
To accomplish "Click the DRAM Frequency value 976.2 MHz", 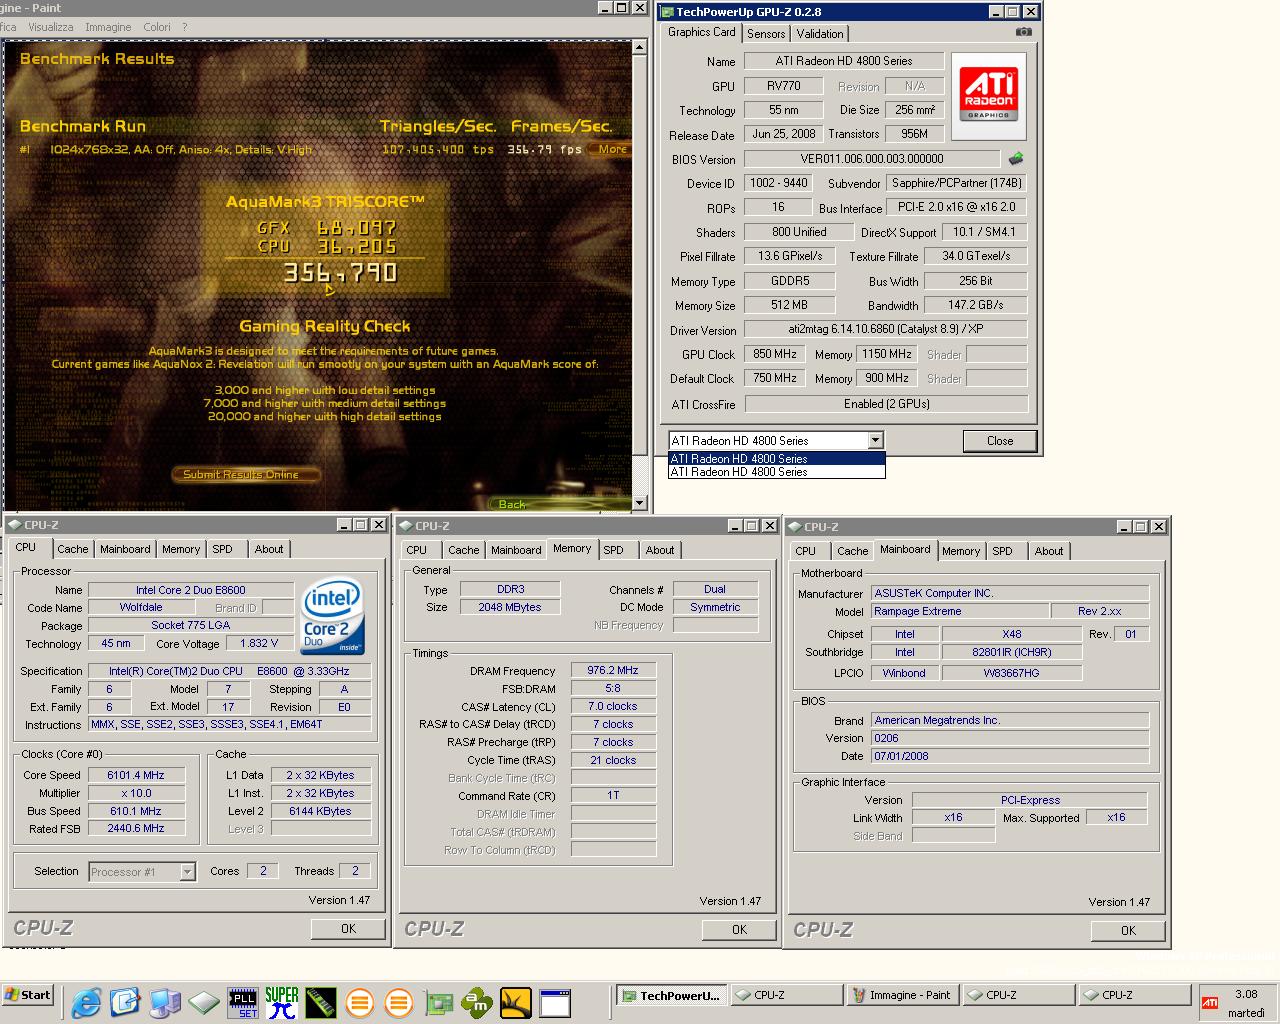I will tap(613, 671).
